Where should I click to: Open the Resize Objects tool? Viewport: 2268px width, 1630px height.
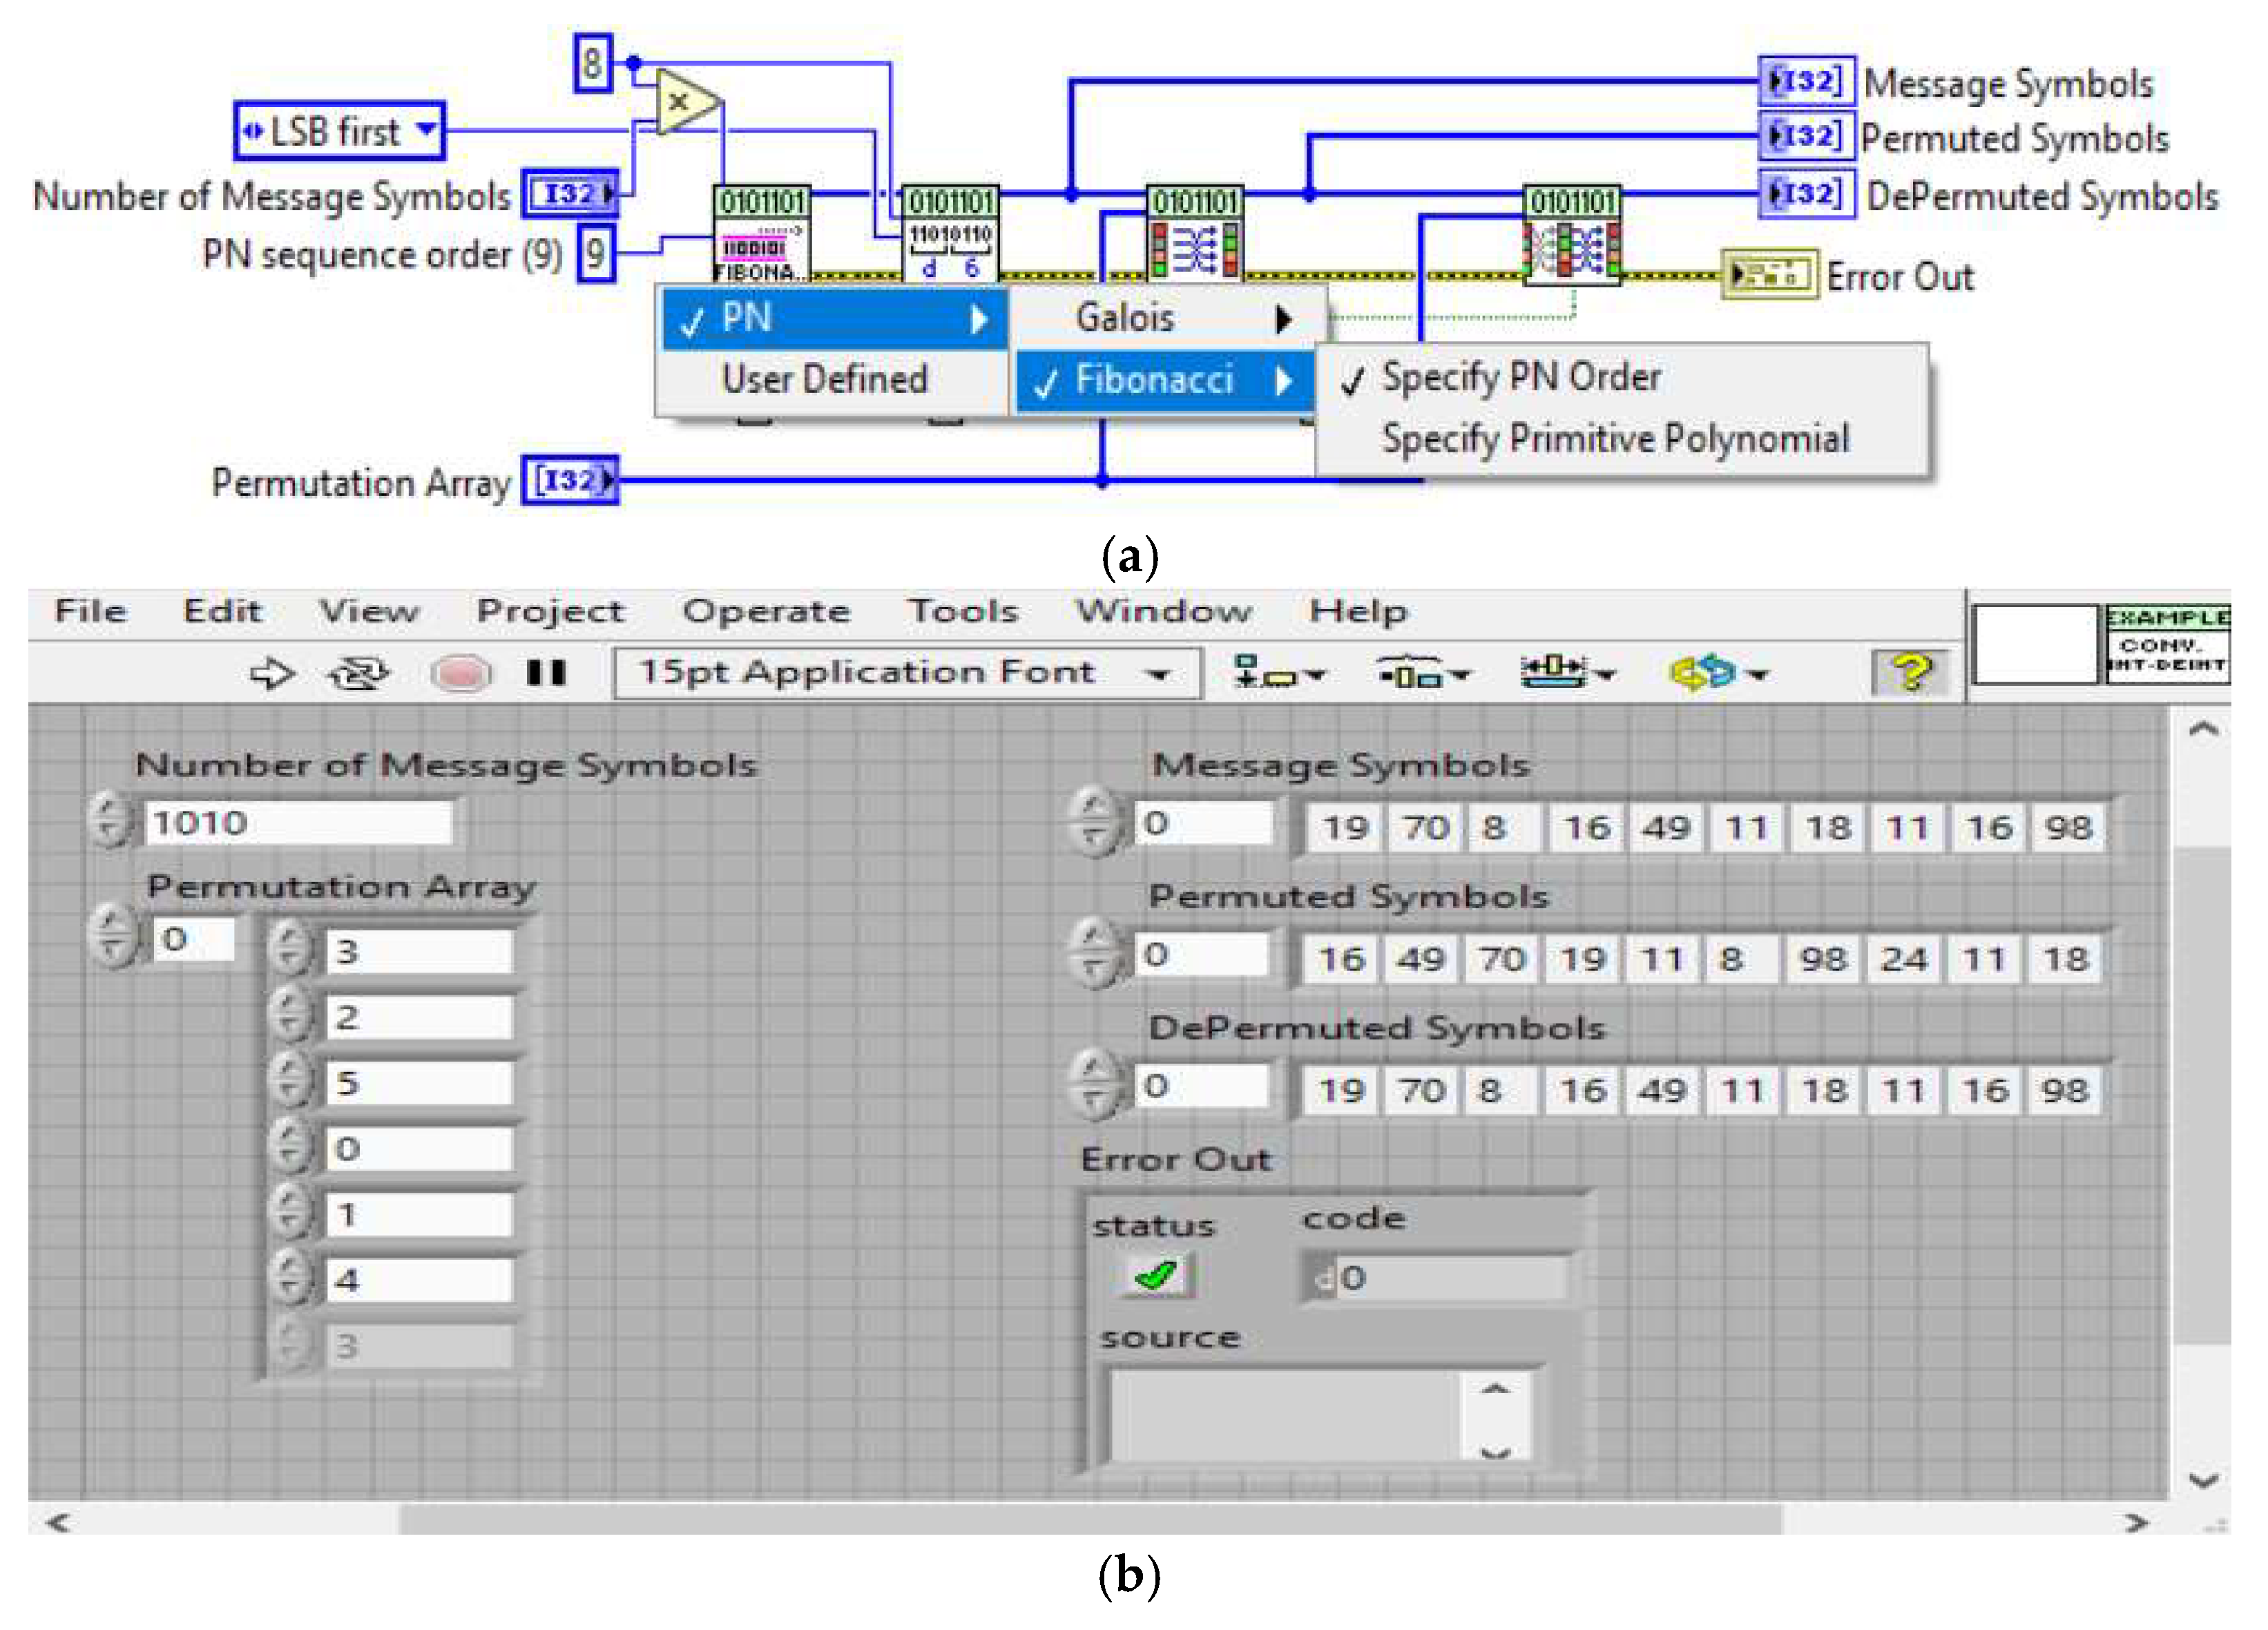1565,673
